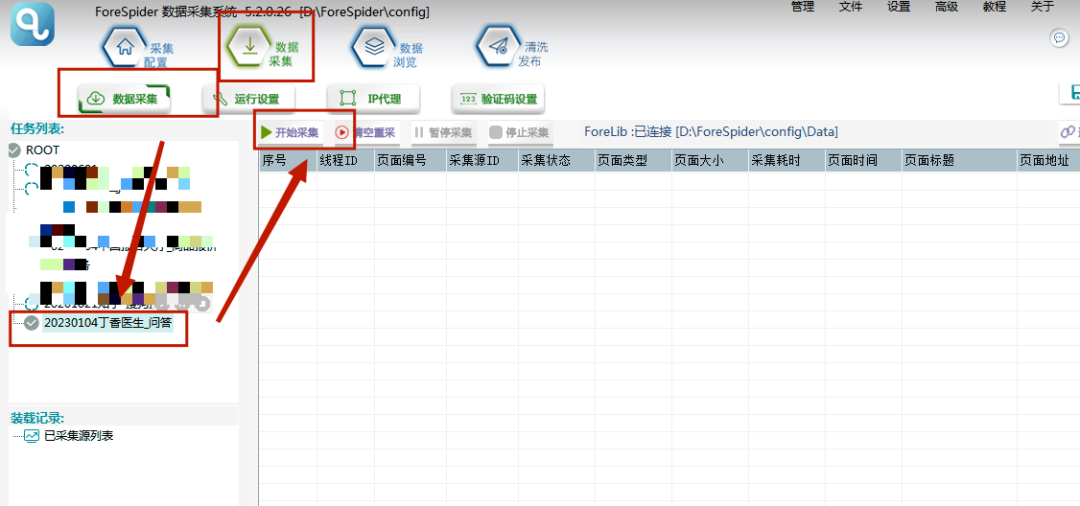Open the 采集配置 home section
1080x506 pixels.
138,48
